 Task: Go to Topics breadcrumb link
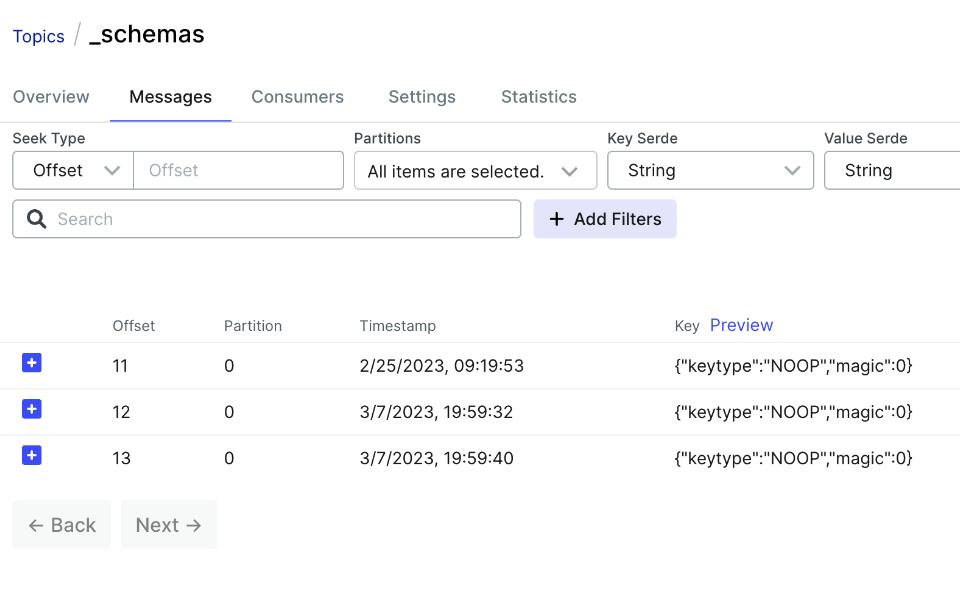coord(39,36)
